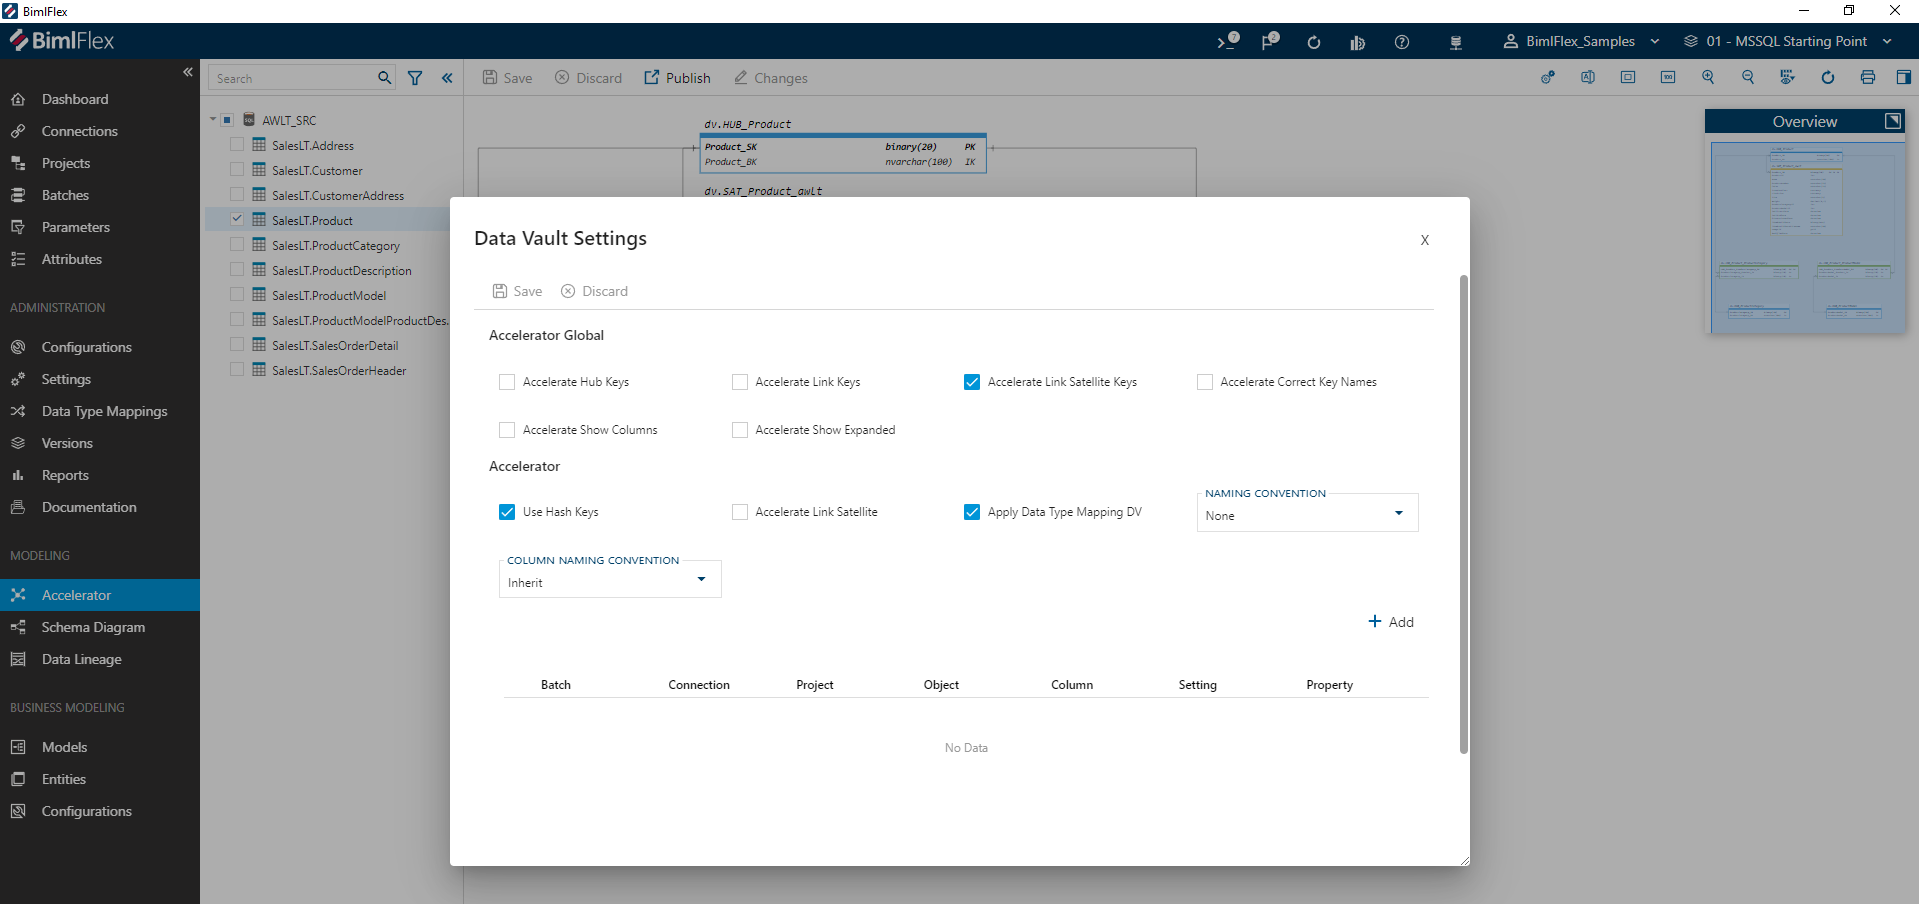Close the Data Vault Settings dialog

(1425, 240)
